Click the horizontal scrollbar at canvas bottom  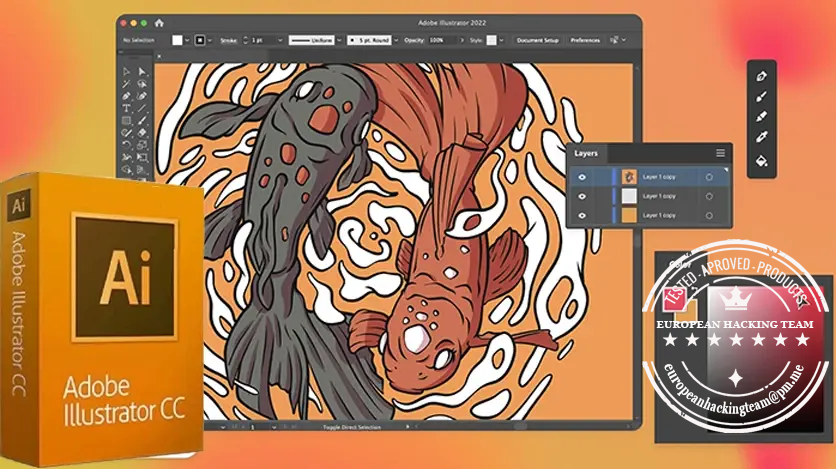click(520, 427)
